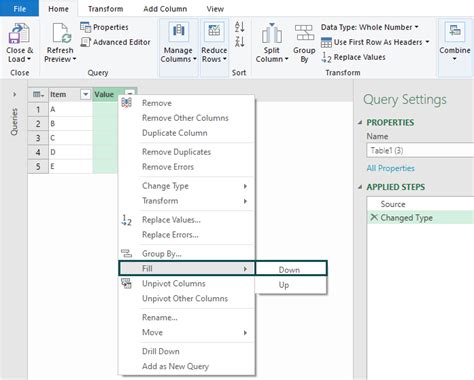Select the Changed Type applied step
The image size is (474, 380).
point(421,218)
